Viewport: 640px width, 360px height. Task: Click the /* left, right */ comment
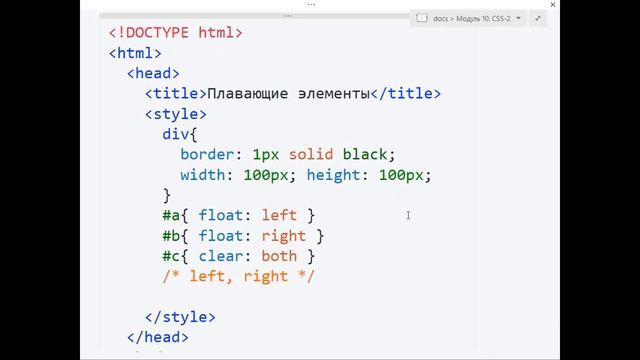click(239, 276)
